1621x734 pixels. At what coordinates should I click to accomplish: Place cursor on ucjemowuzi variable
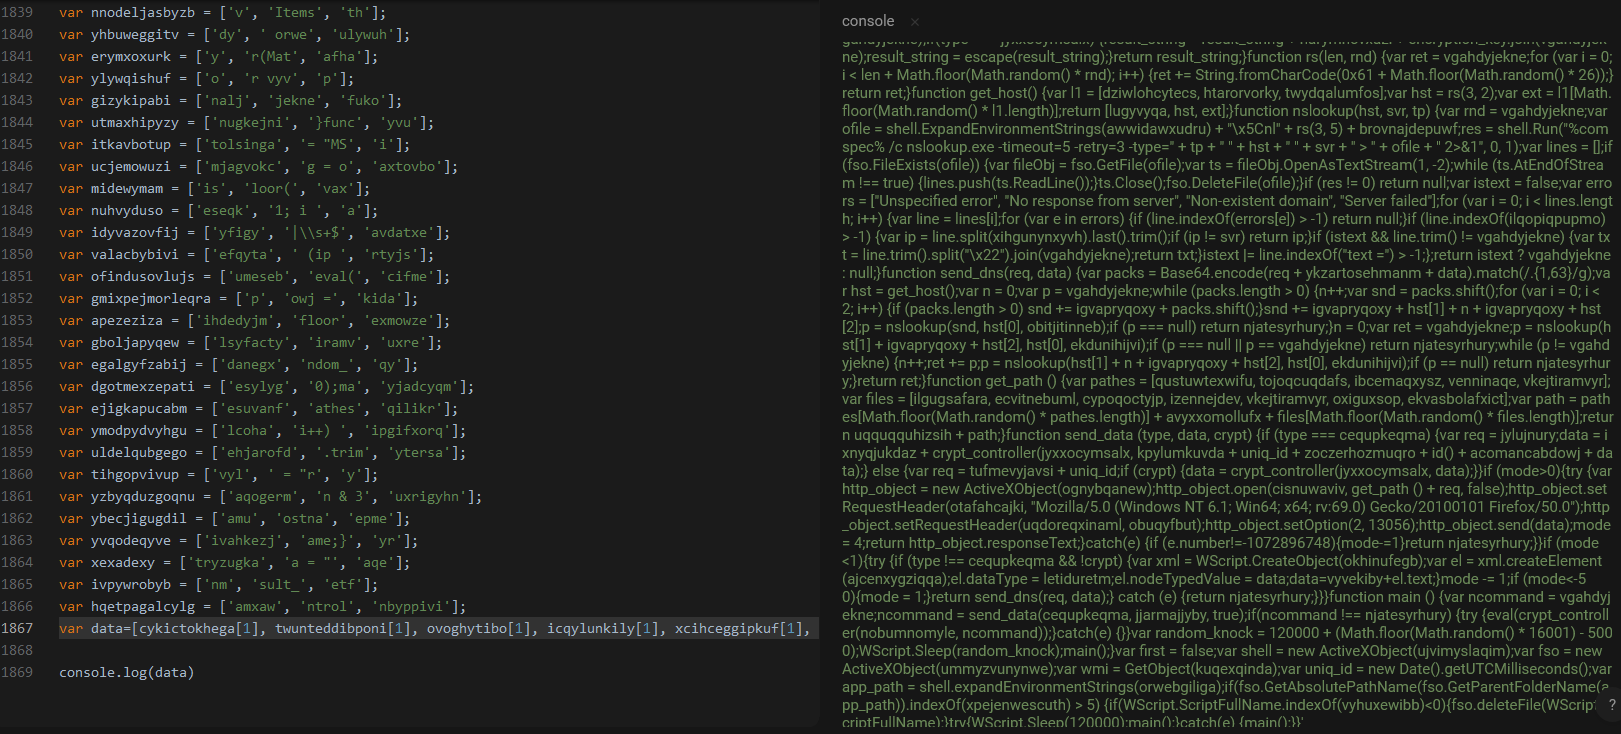point(131,167)
